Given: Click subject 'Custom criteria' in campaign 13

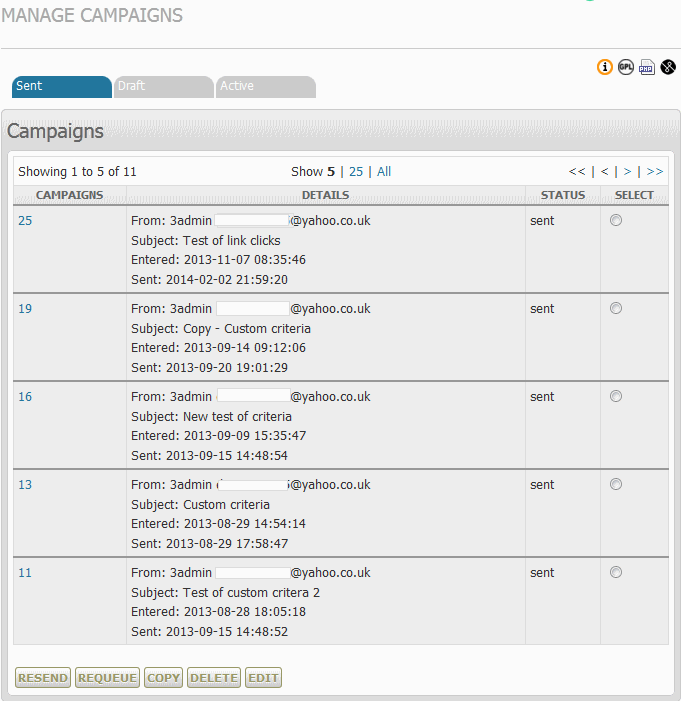Looking at the screenshot, I should pos(226,505).
